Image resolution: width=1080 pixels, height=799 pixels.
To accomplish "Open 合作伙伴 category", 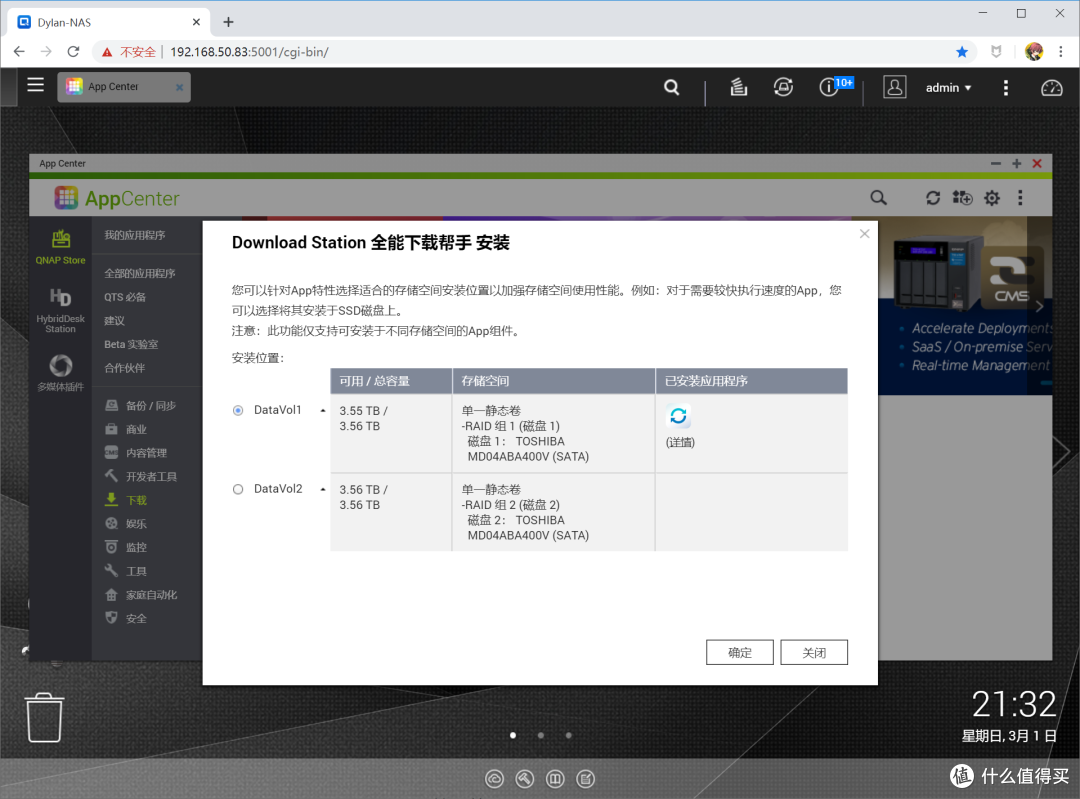I will (125, 368).
